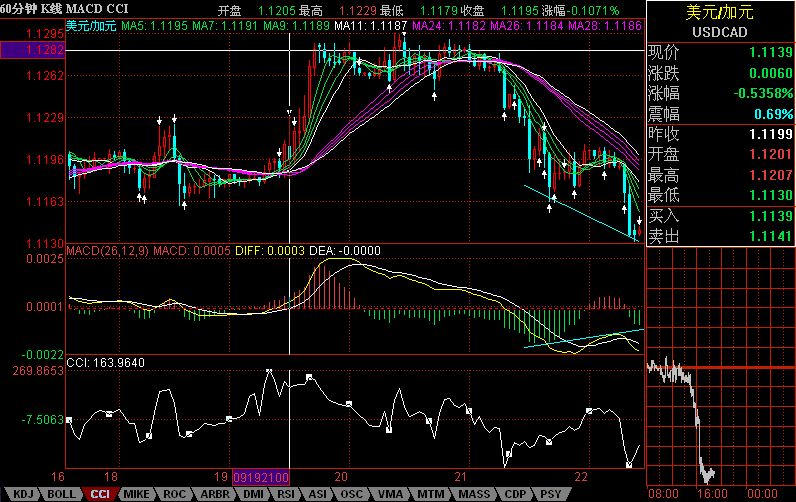Click the MA28: 1.1186 moving average label

click(x=605, y=25)
